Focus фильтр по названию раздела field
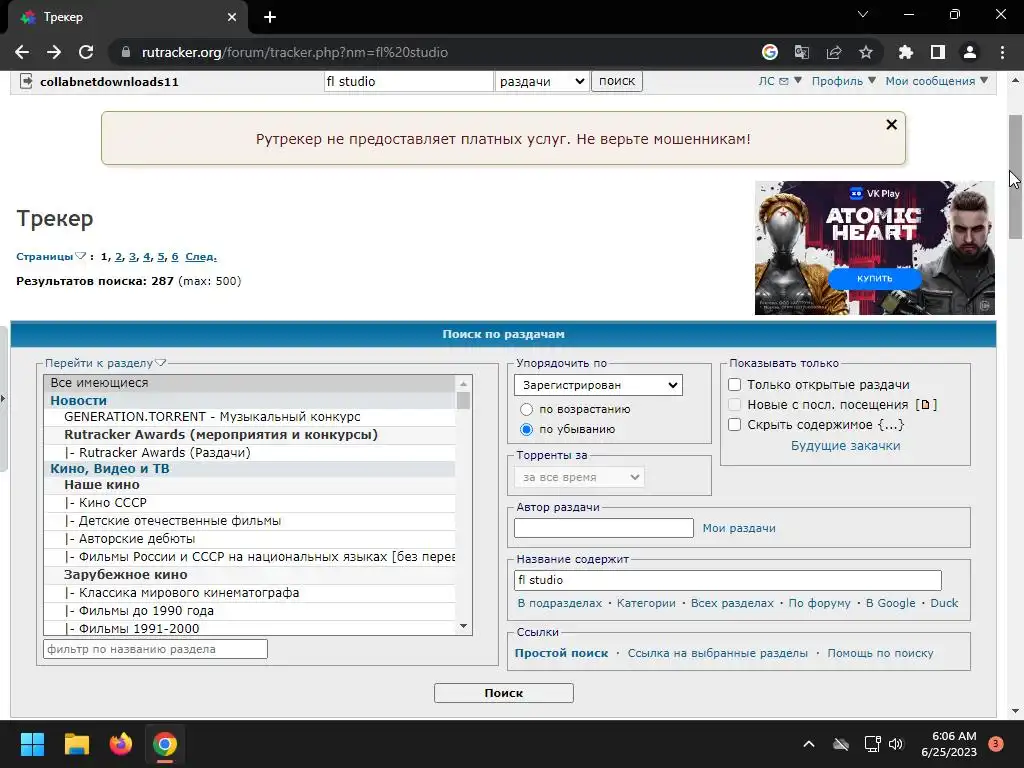 pyautogui.click(x=155, y=649)
